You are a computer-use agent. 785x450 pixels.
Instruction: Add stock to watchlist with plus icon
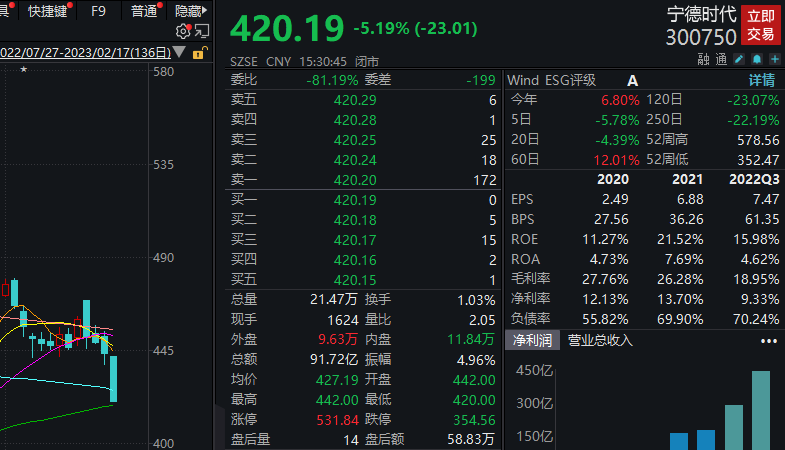tap(775, 60)
